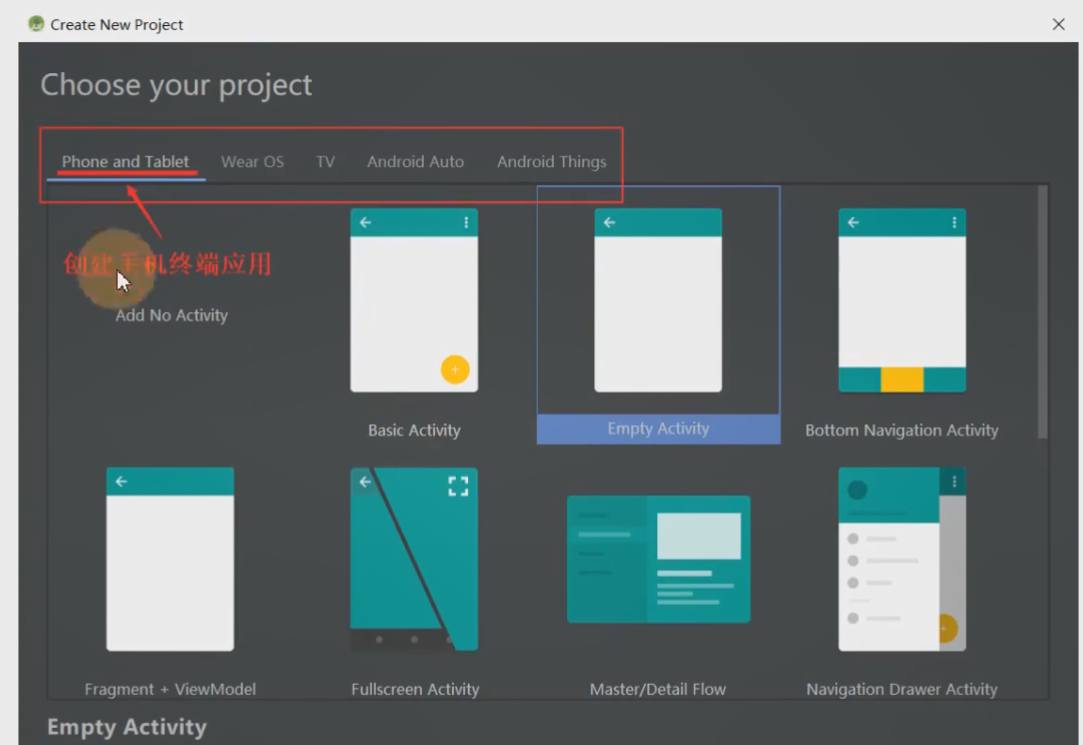Switch to the TV tab
The width and height of the screenshot is (1083, 745).
[325, 161]
